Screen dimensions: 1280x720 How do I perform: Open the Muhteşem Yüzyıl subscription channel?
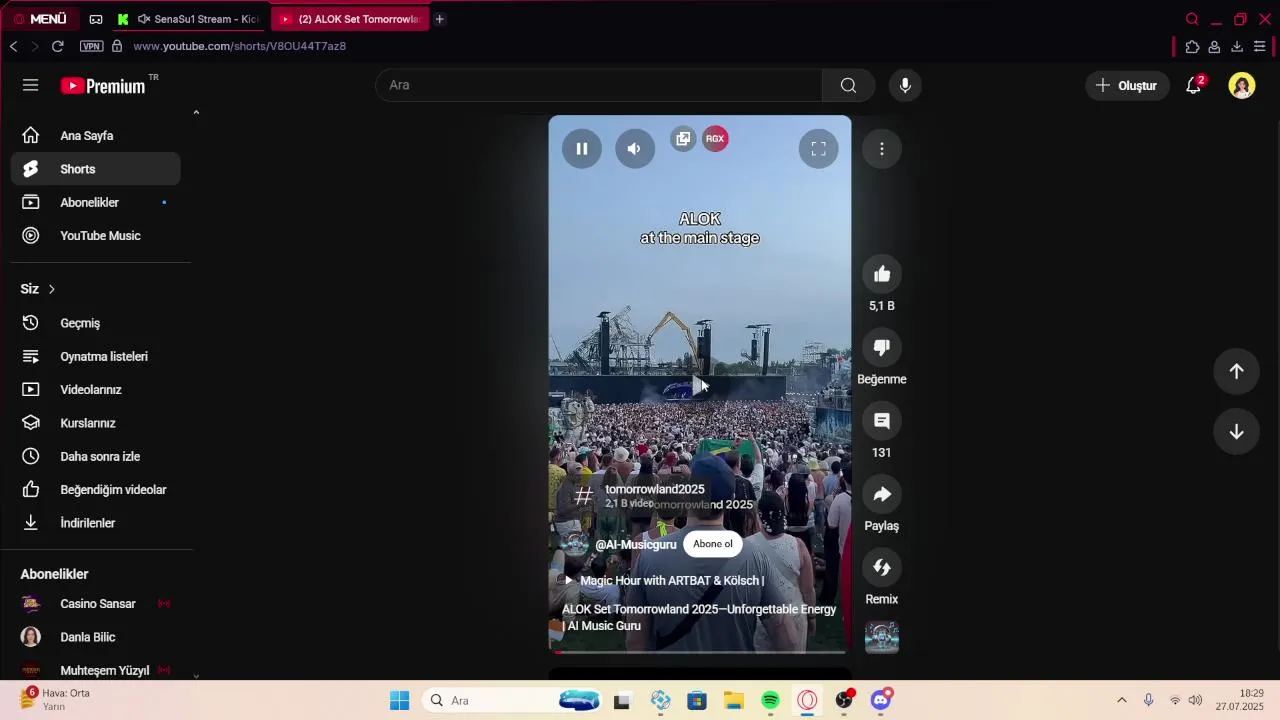point(96,671)
